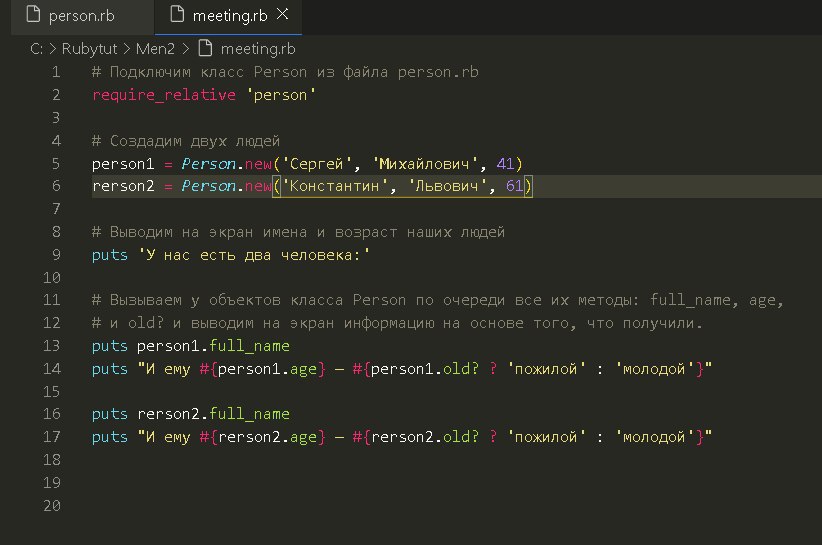
Task: Click the number 61 on line 6
Action: [x=514, y=186]
